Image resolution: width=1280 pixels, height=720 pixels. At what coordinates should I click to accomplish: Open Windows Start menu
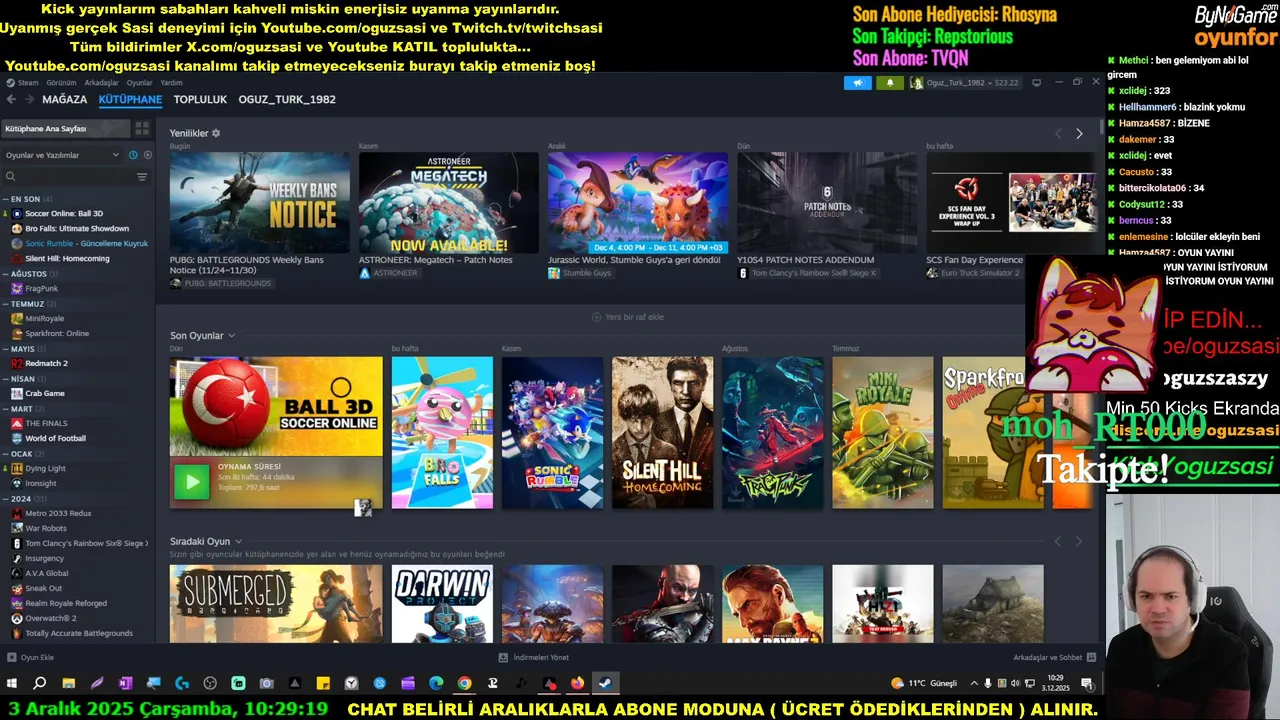tap(12, 683)
